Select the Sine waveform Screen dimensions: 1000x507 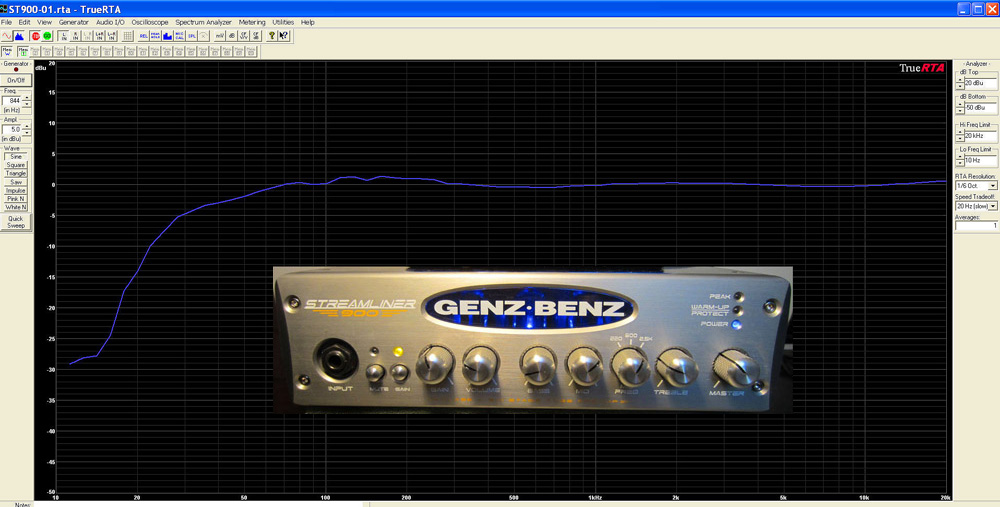pos(16,156)
